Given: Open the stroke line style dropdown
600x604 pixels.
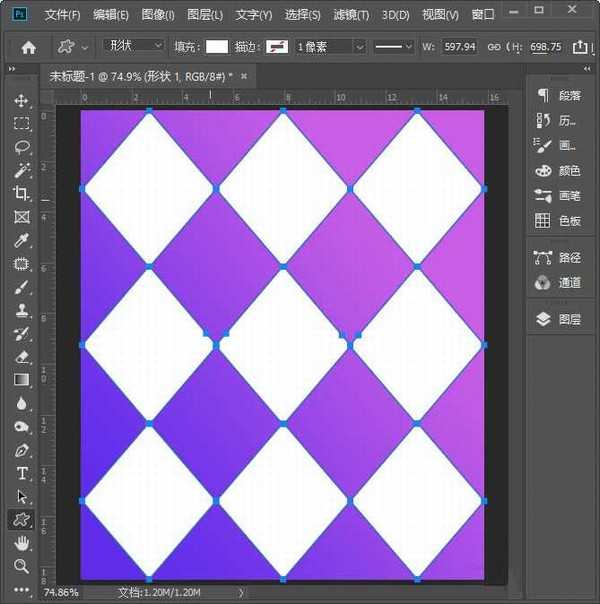Looking at the screenshot, I should tap(394, 47).
